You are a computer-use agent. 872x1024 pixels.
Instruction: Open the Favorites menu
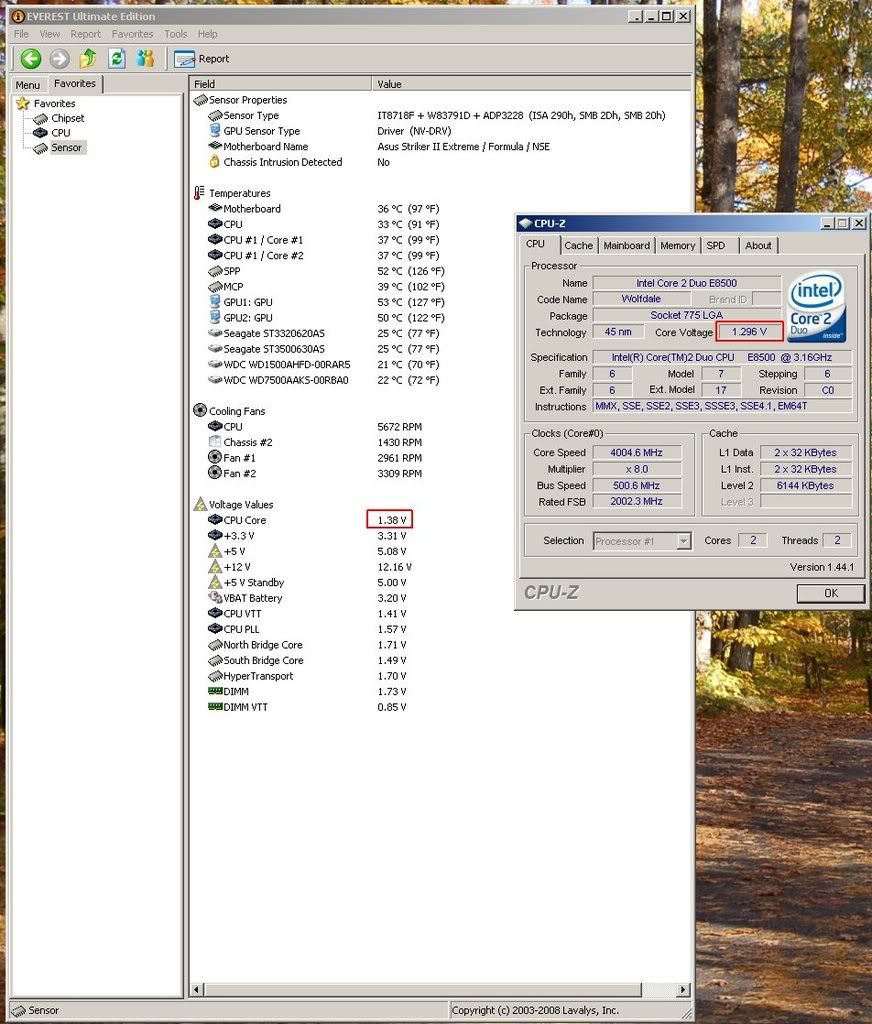[133, 34]
